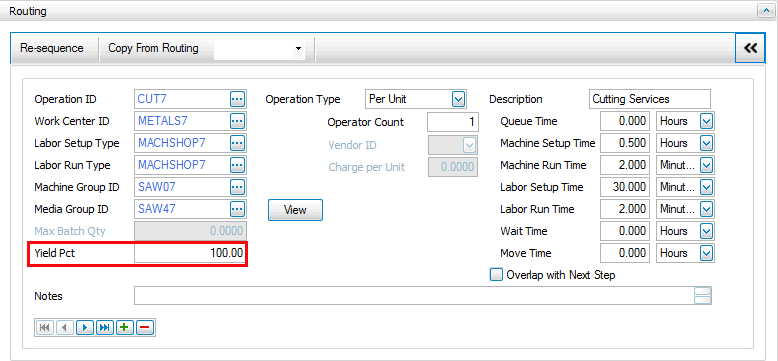The height and width of the screenshot is (361, 778).
Task: Click Labor Run Time value field
Action: (625, 209)
